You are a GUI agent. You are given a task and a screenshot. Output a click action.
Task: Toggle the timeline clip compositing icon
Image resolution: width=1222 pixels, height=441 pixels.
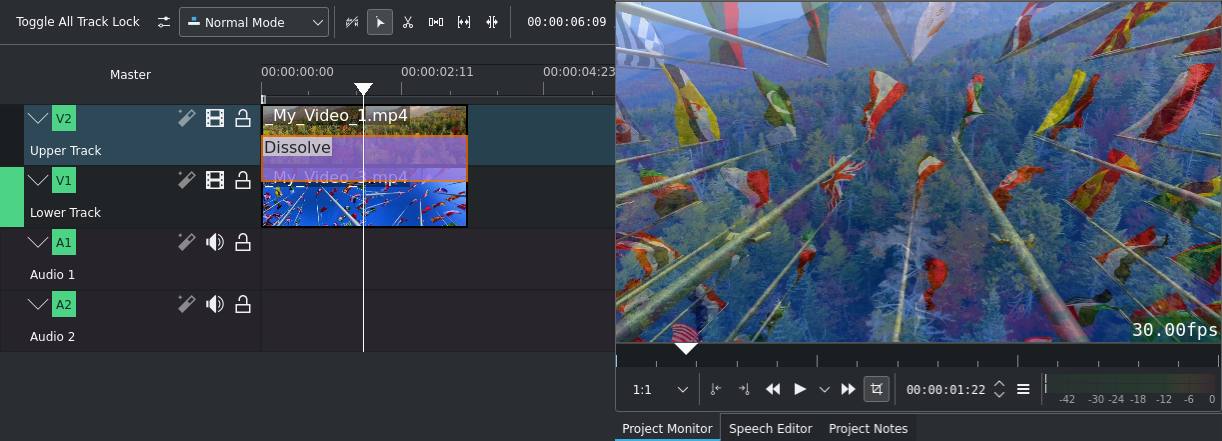pos(351,22)
